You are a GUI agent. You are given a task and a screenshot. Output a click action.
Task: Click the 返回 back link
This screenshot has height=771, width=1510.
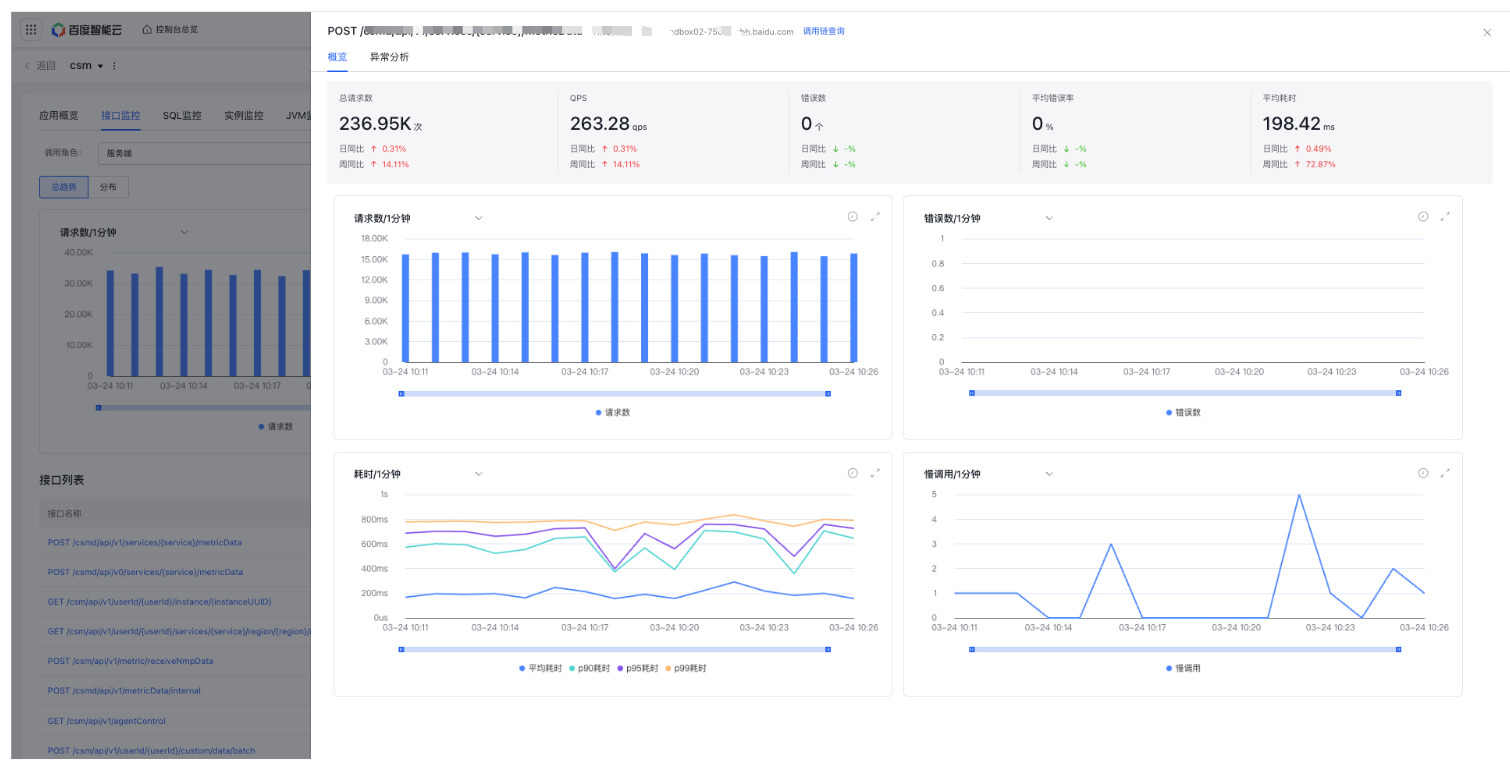pyautogui.click(x=46, y=66)
